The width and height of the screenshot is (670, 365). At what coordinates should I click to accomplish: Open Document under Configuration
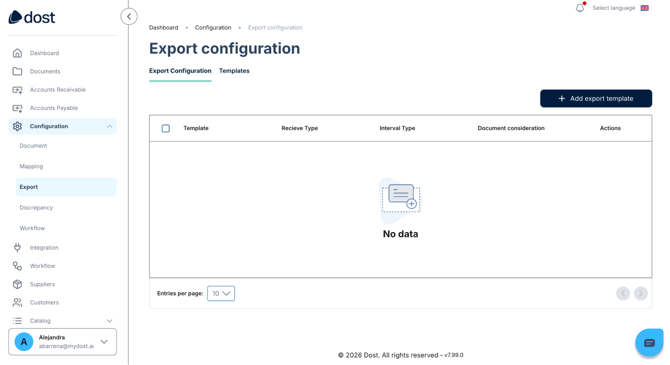coord(33,146)
